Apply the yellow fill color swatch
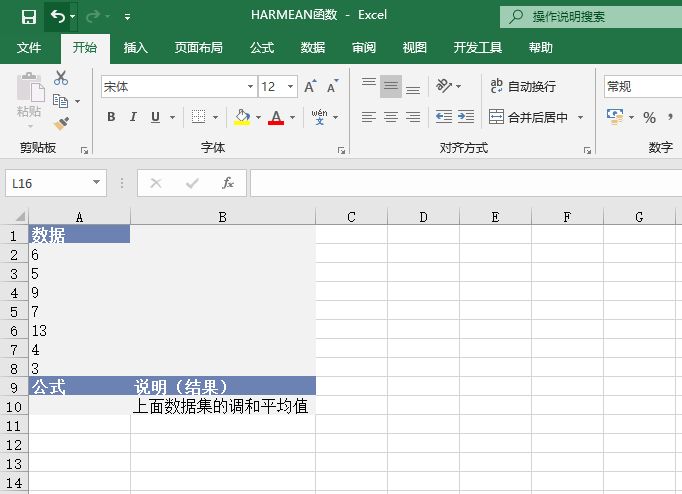 point(242,117)
